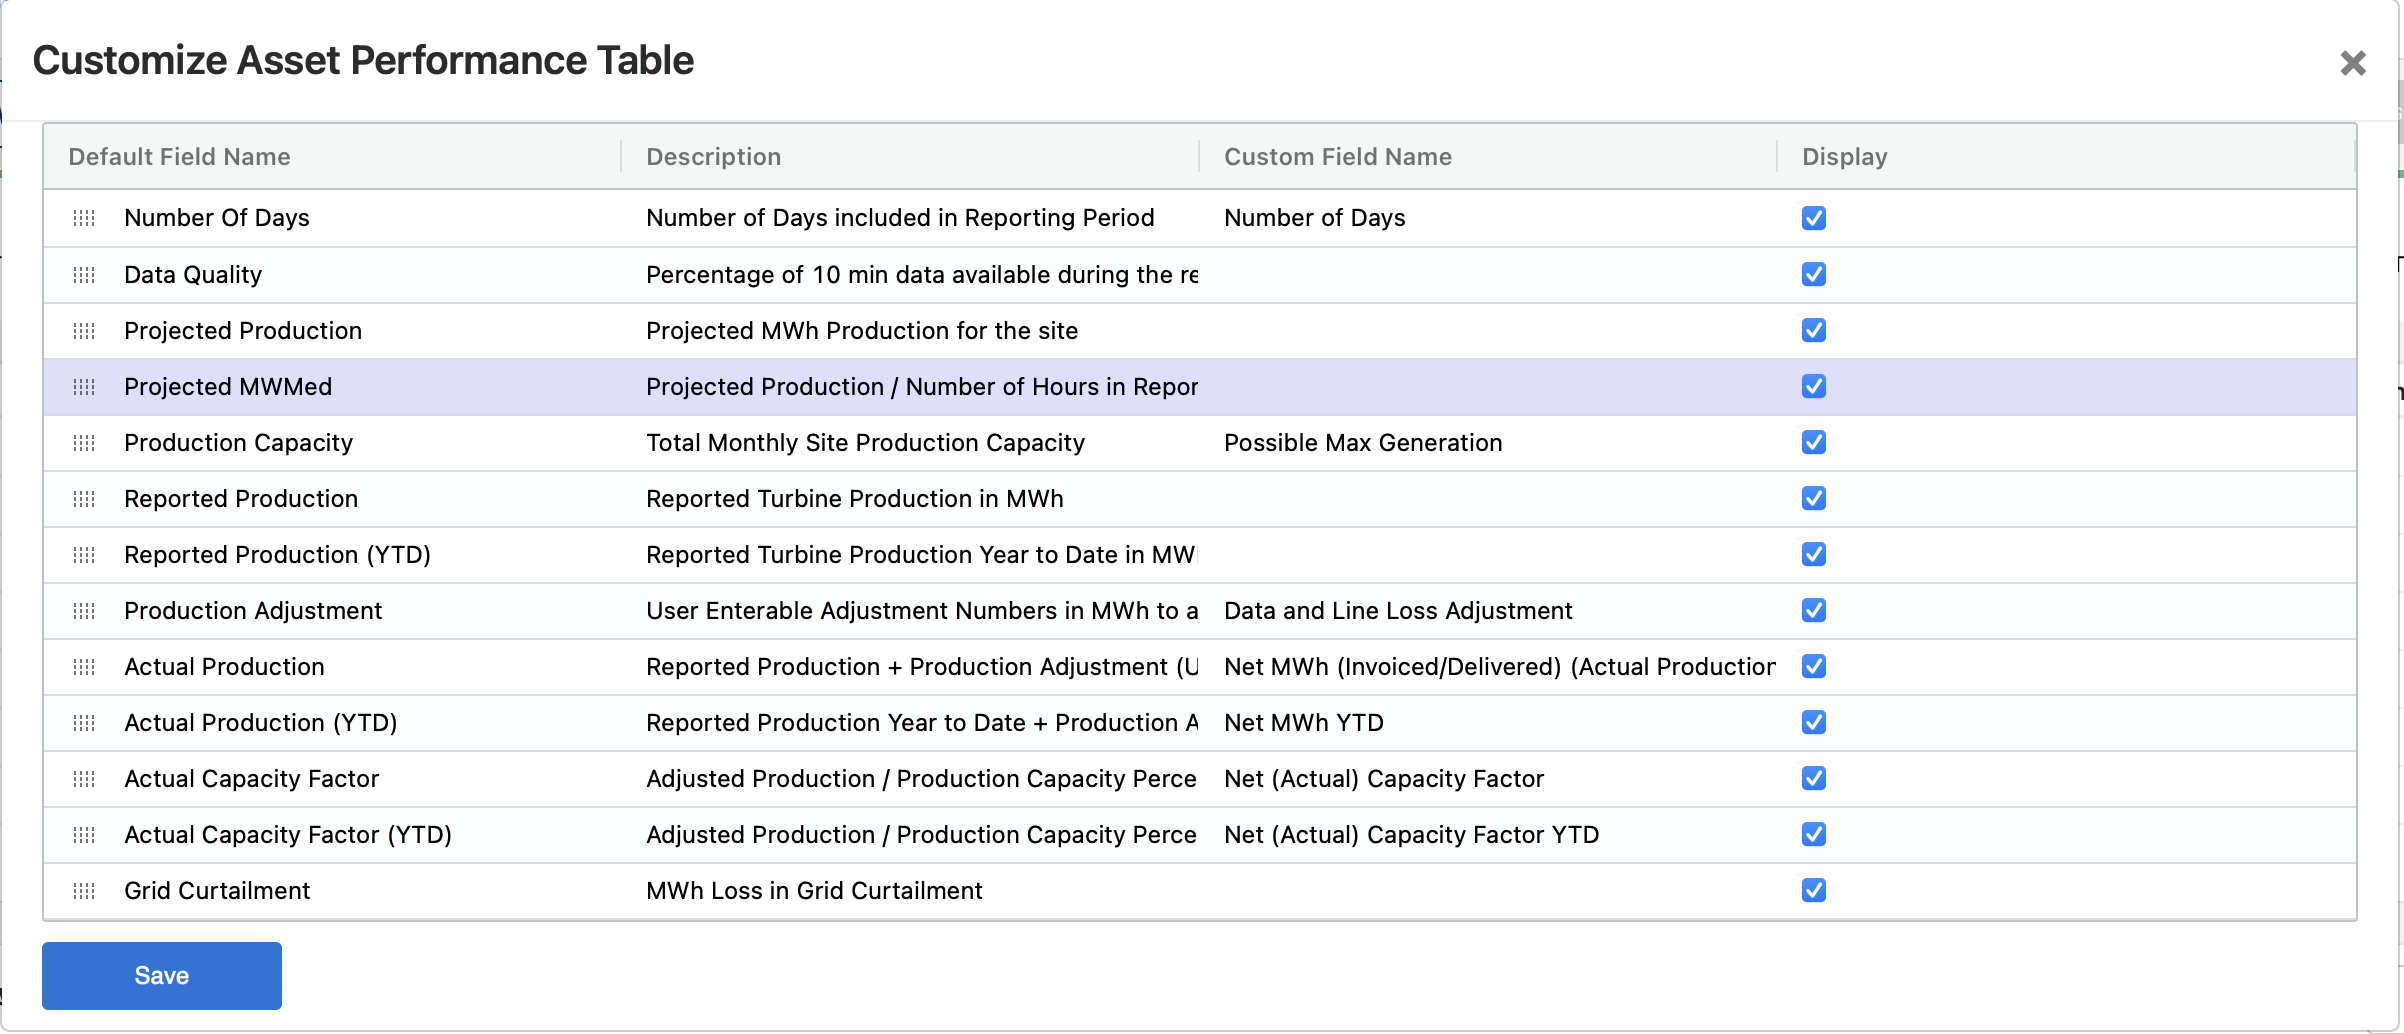The height and width of the screenshot is (1034, 2404).
Task: Click the drag handle beside Data Quality
Action: [x=84, y=275]
